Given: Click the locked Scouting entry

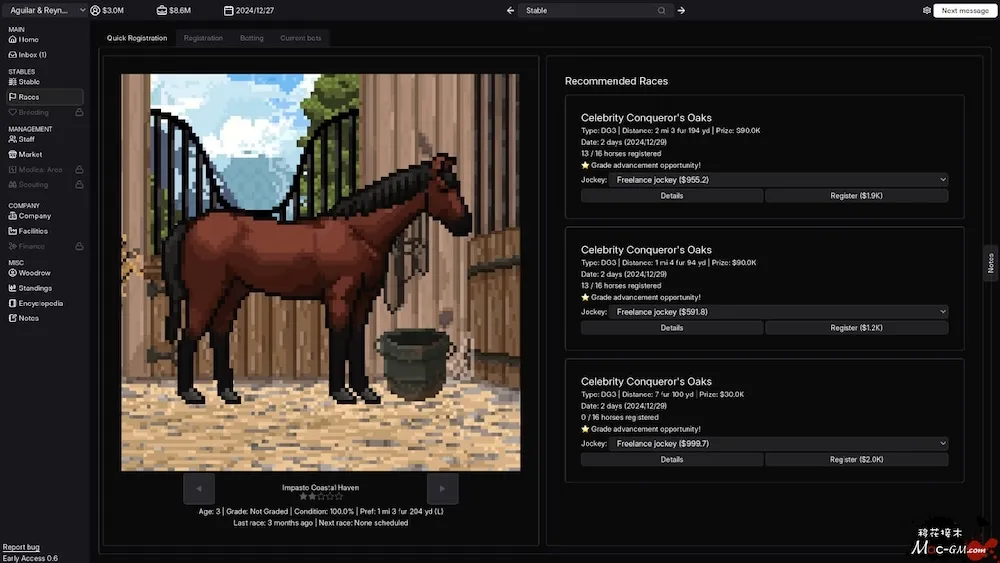Looking at the screenshot, I should pos(29,184).
